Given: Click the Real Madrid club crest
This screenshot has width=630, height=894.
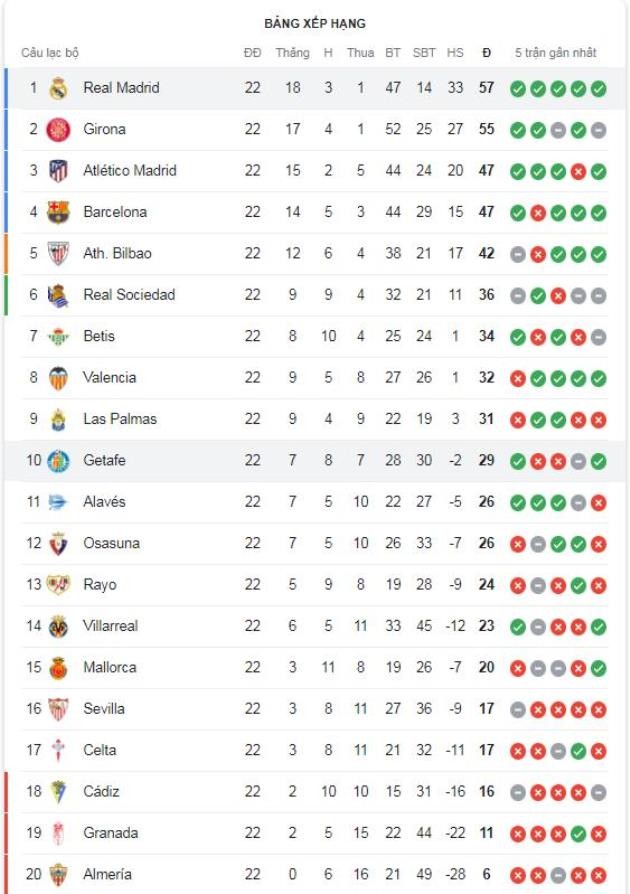Looking at the screenshot, I should tap(58, 88).
